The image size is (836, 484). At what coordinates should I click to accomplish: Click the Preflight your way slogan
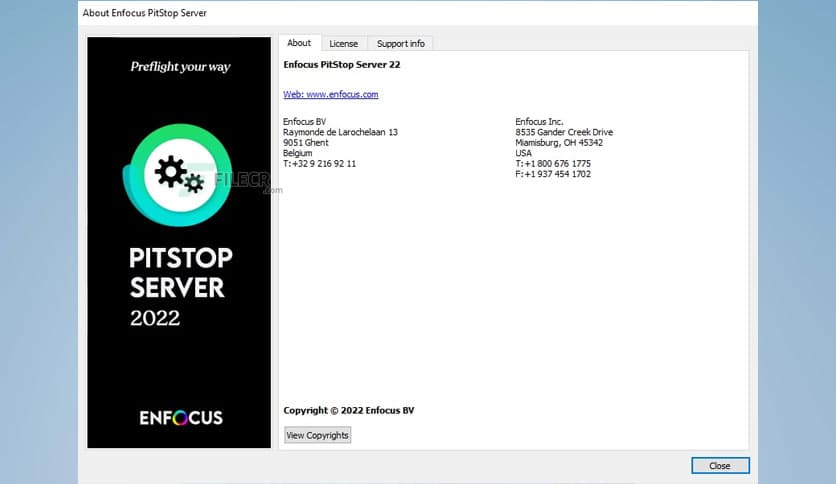(x=180, y=67)
